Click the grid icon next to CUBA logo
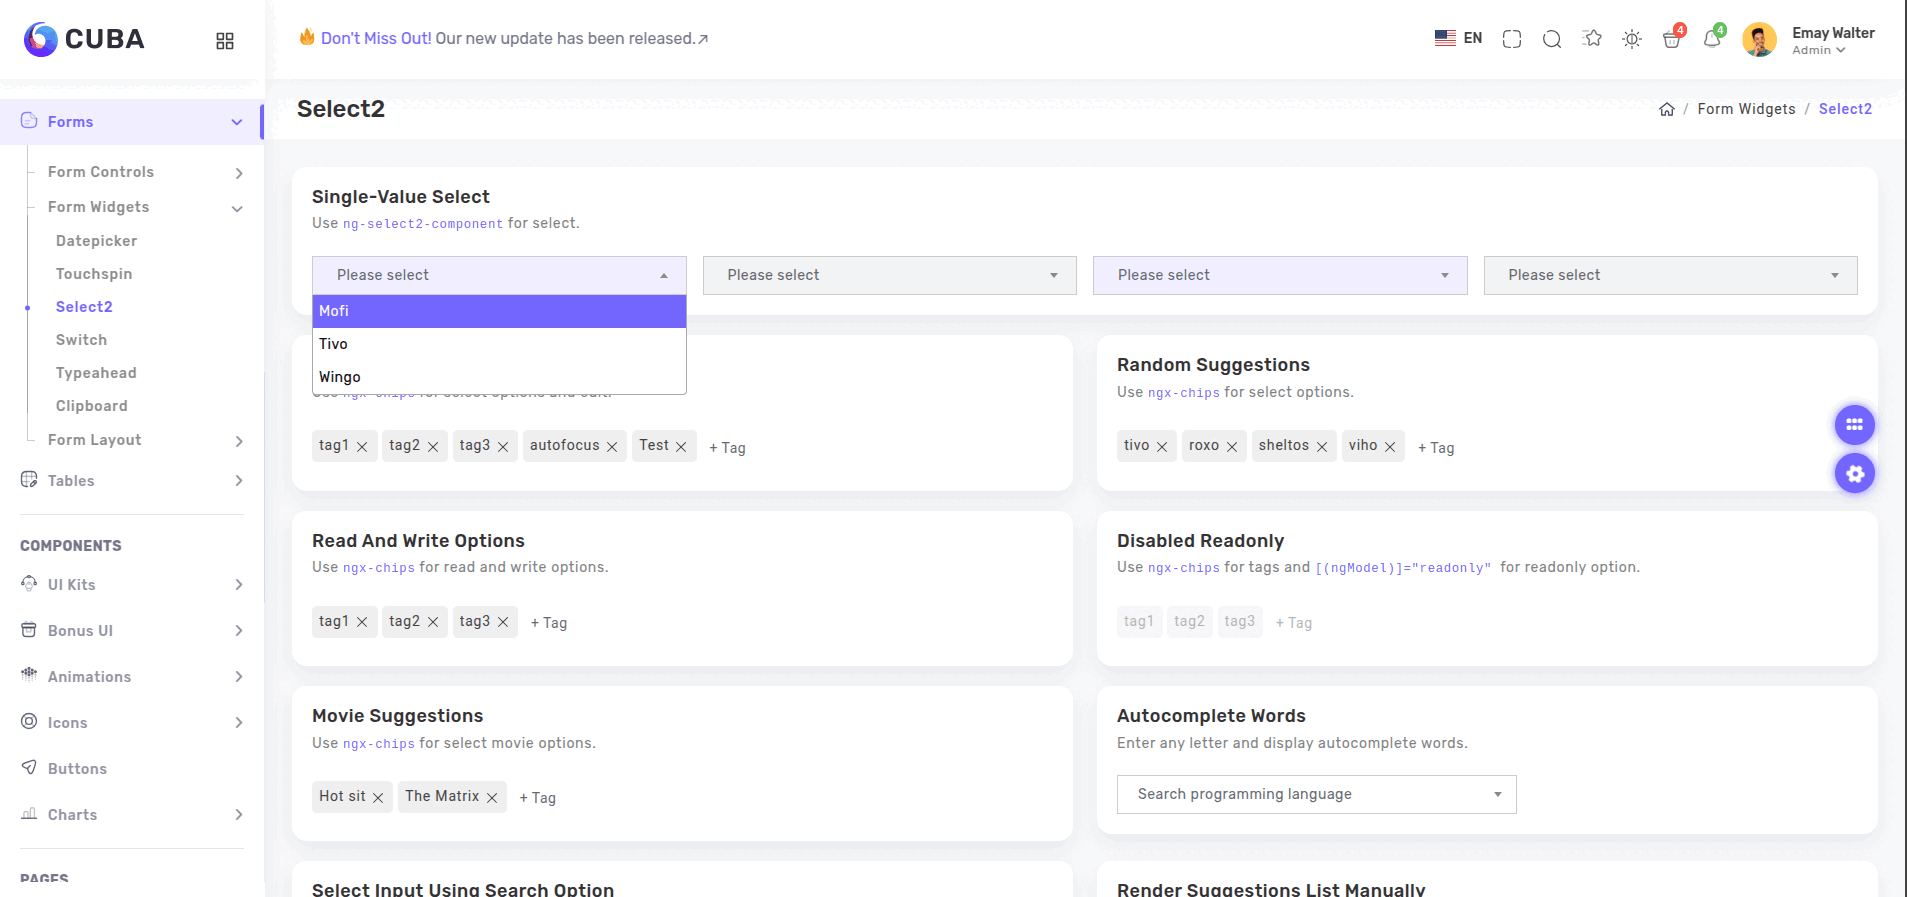The image size is (1907, 897). point(225,41)
